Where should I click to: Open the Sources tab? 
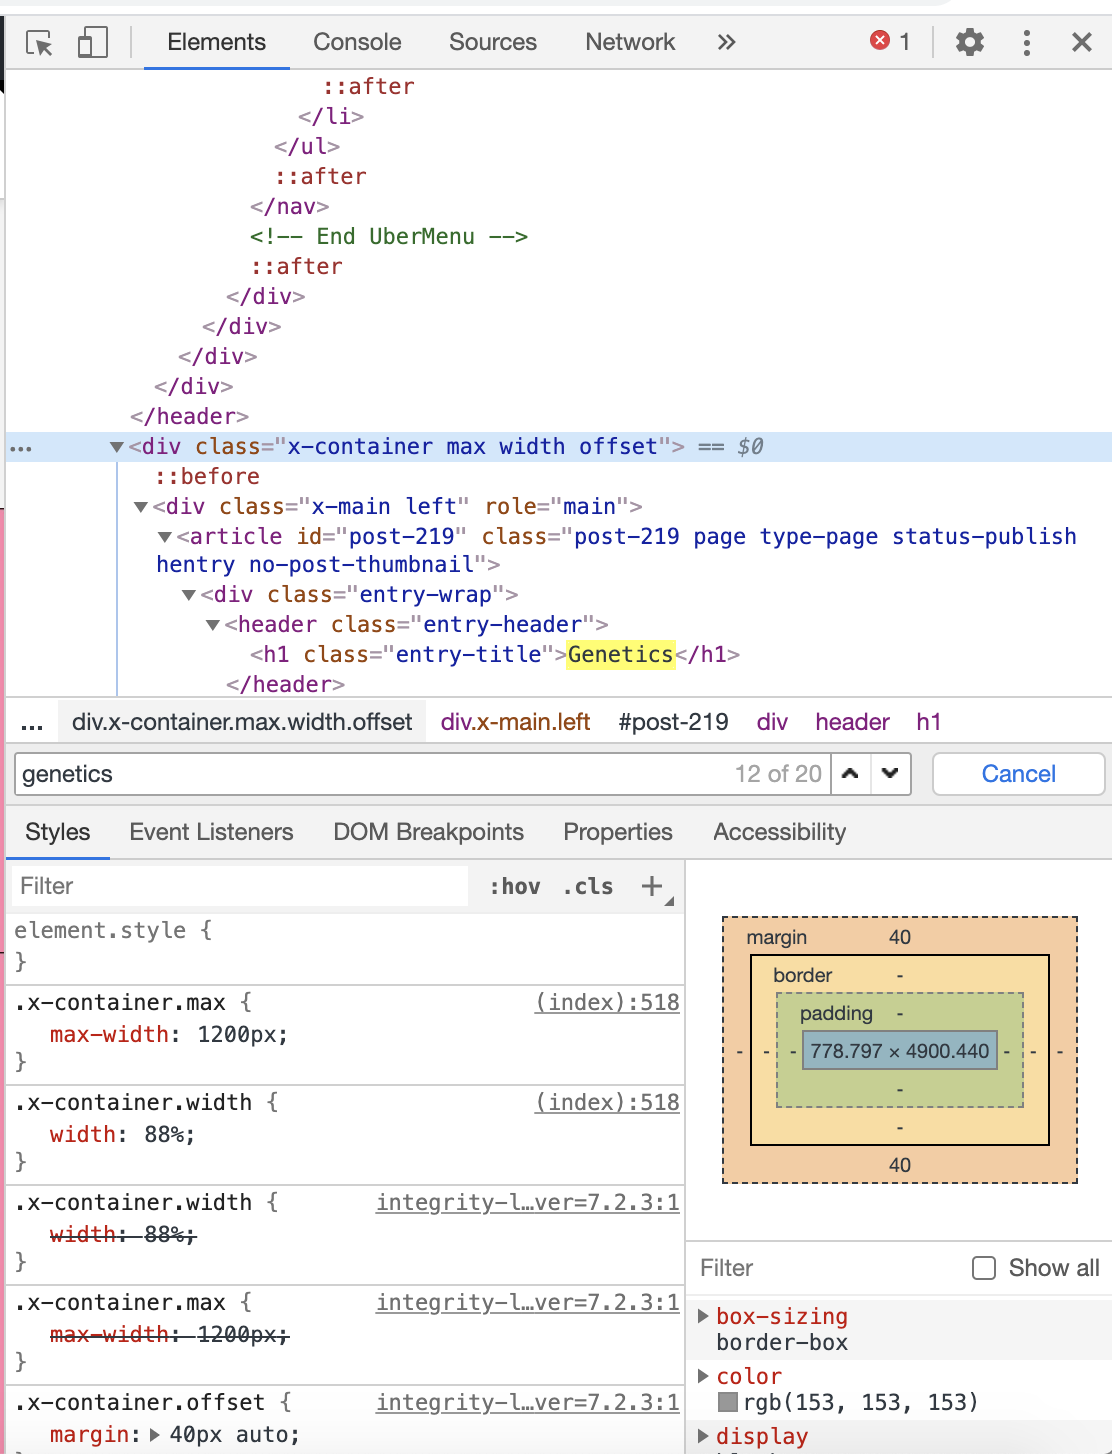pyautogui.click(x=493, y=42)
